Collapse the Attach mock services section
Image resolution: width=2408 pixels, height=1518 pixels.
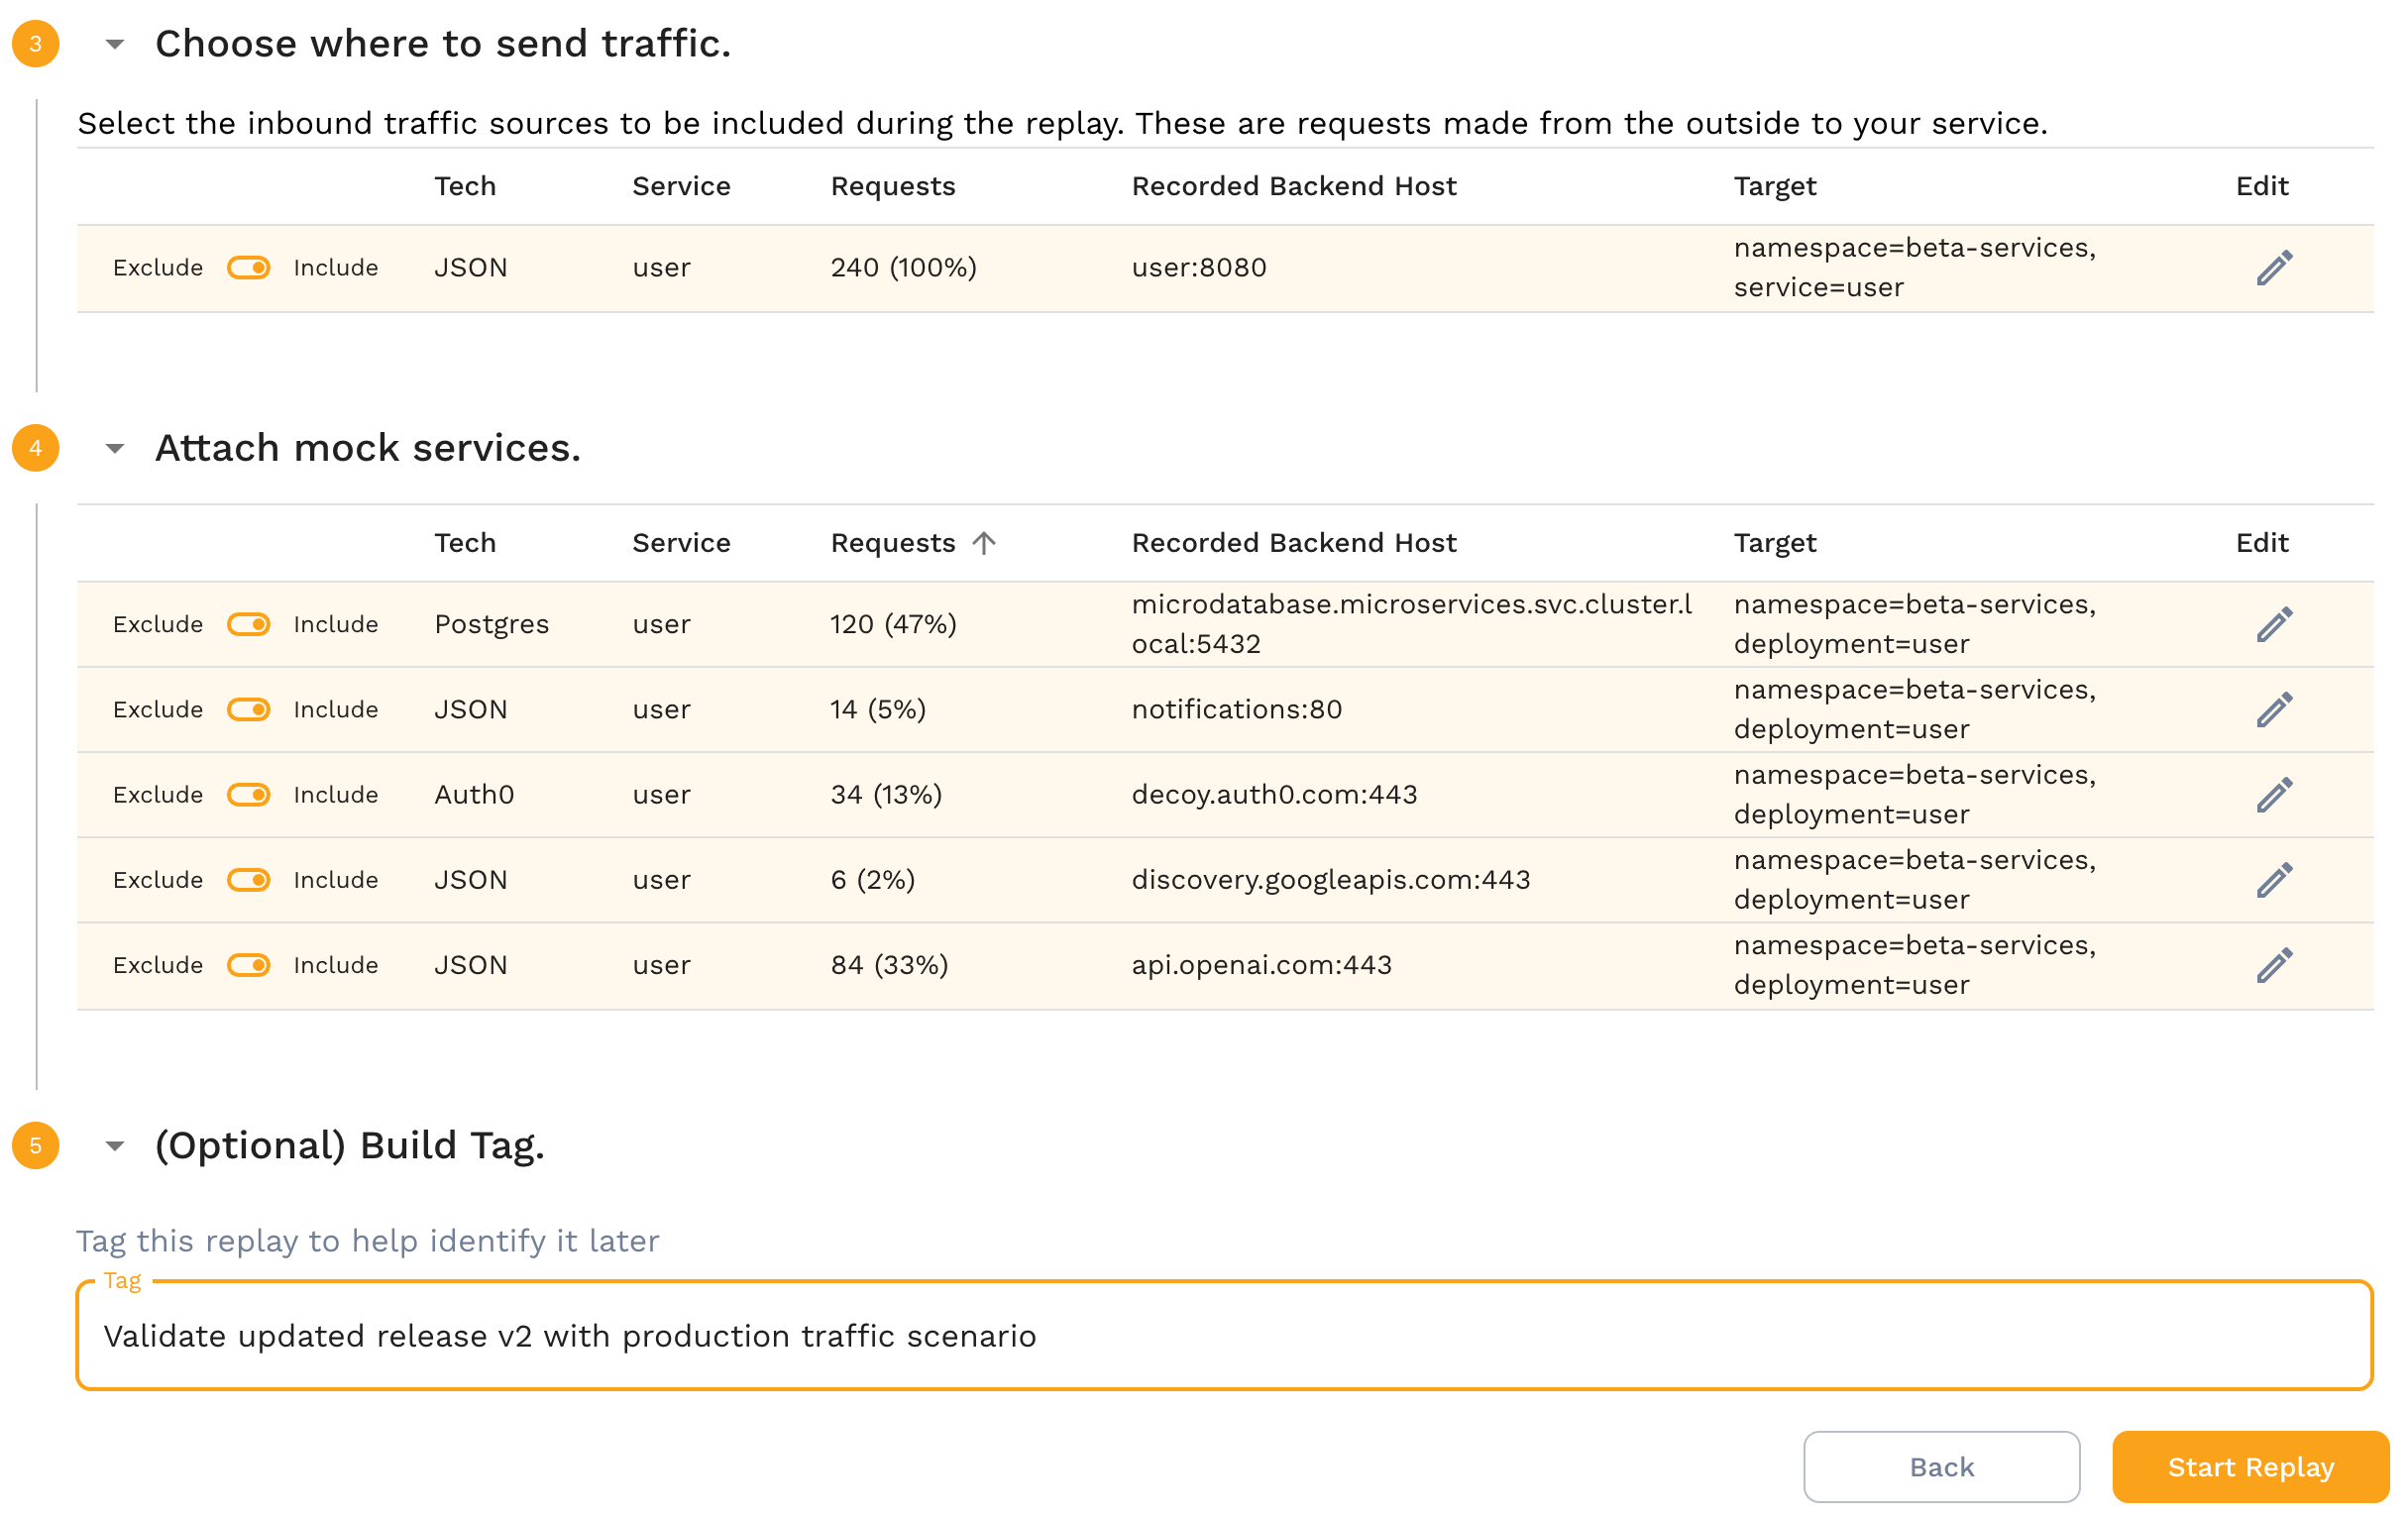click(115, 448)
